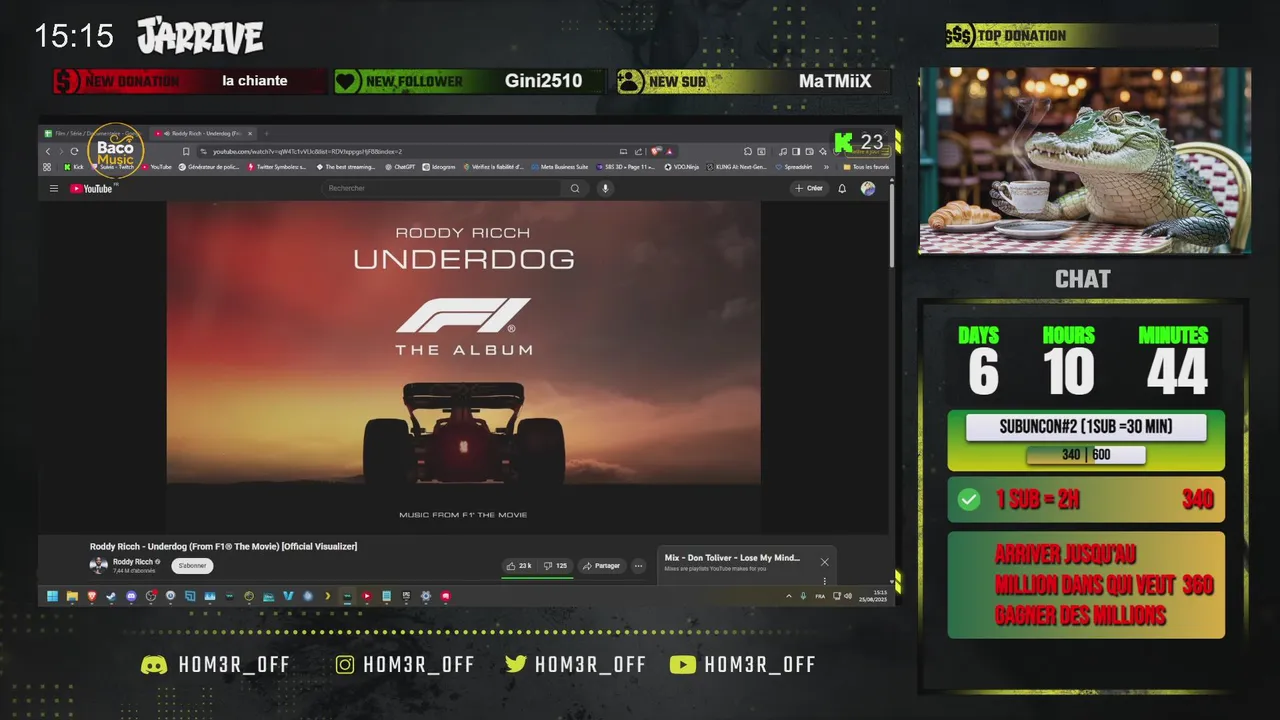
Task: Go to the YouTube logo home
Action: tap(92, 188)
